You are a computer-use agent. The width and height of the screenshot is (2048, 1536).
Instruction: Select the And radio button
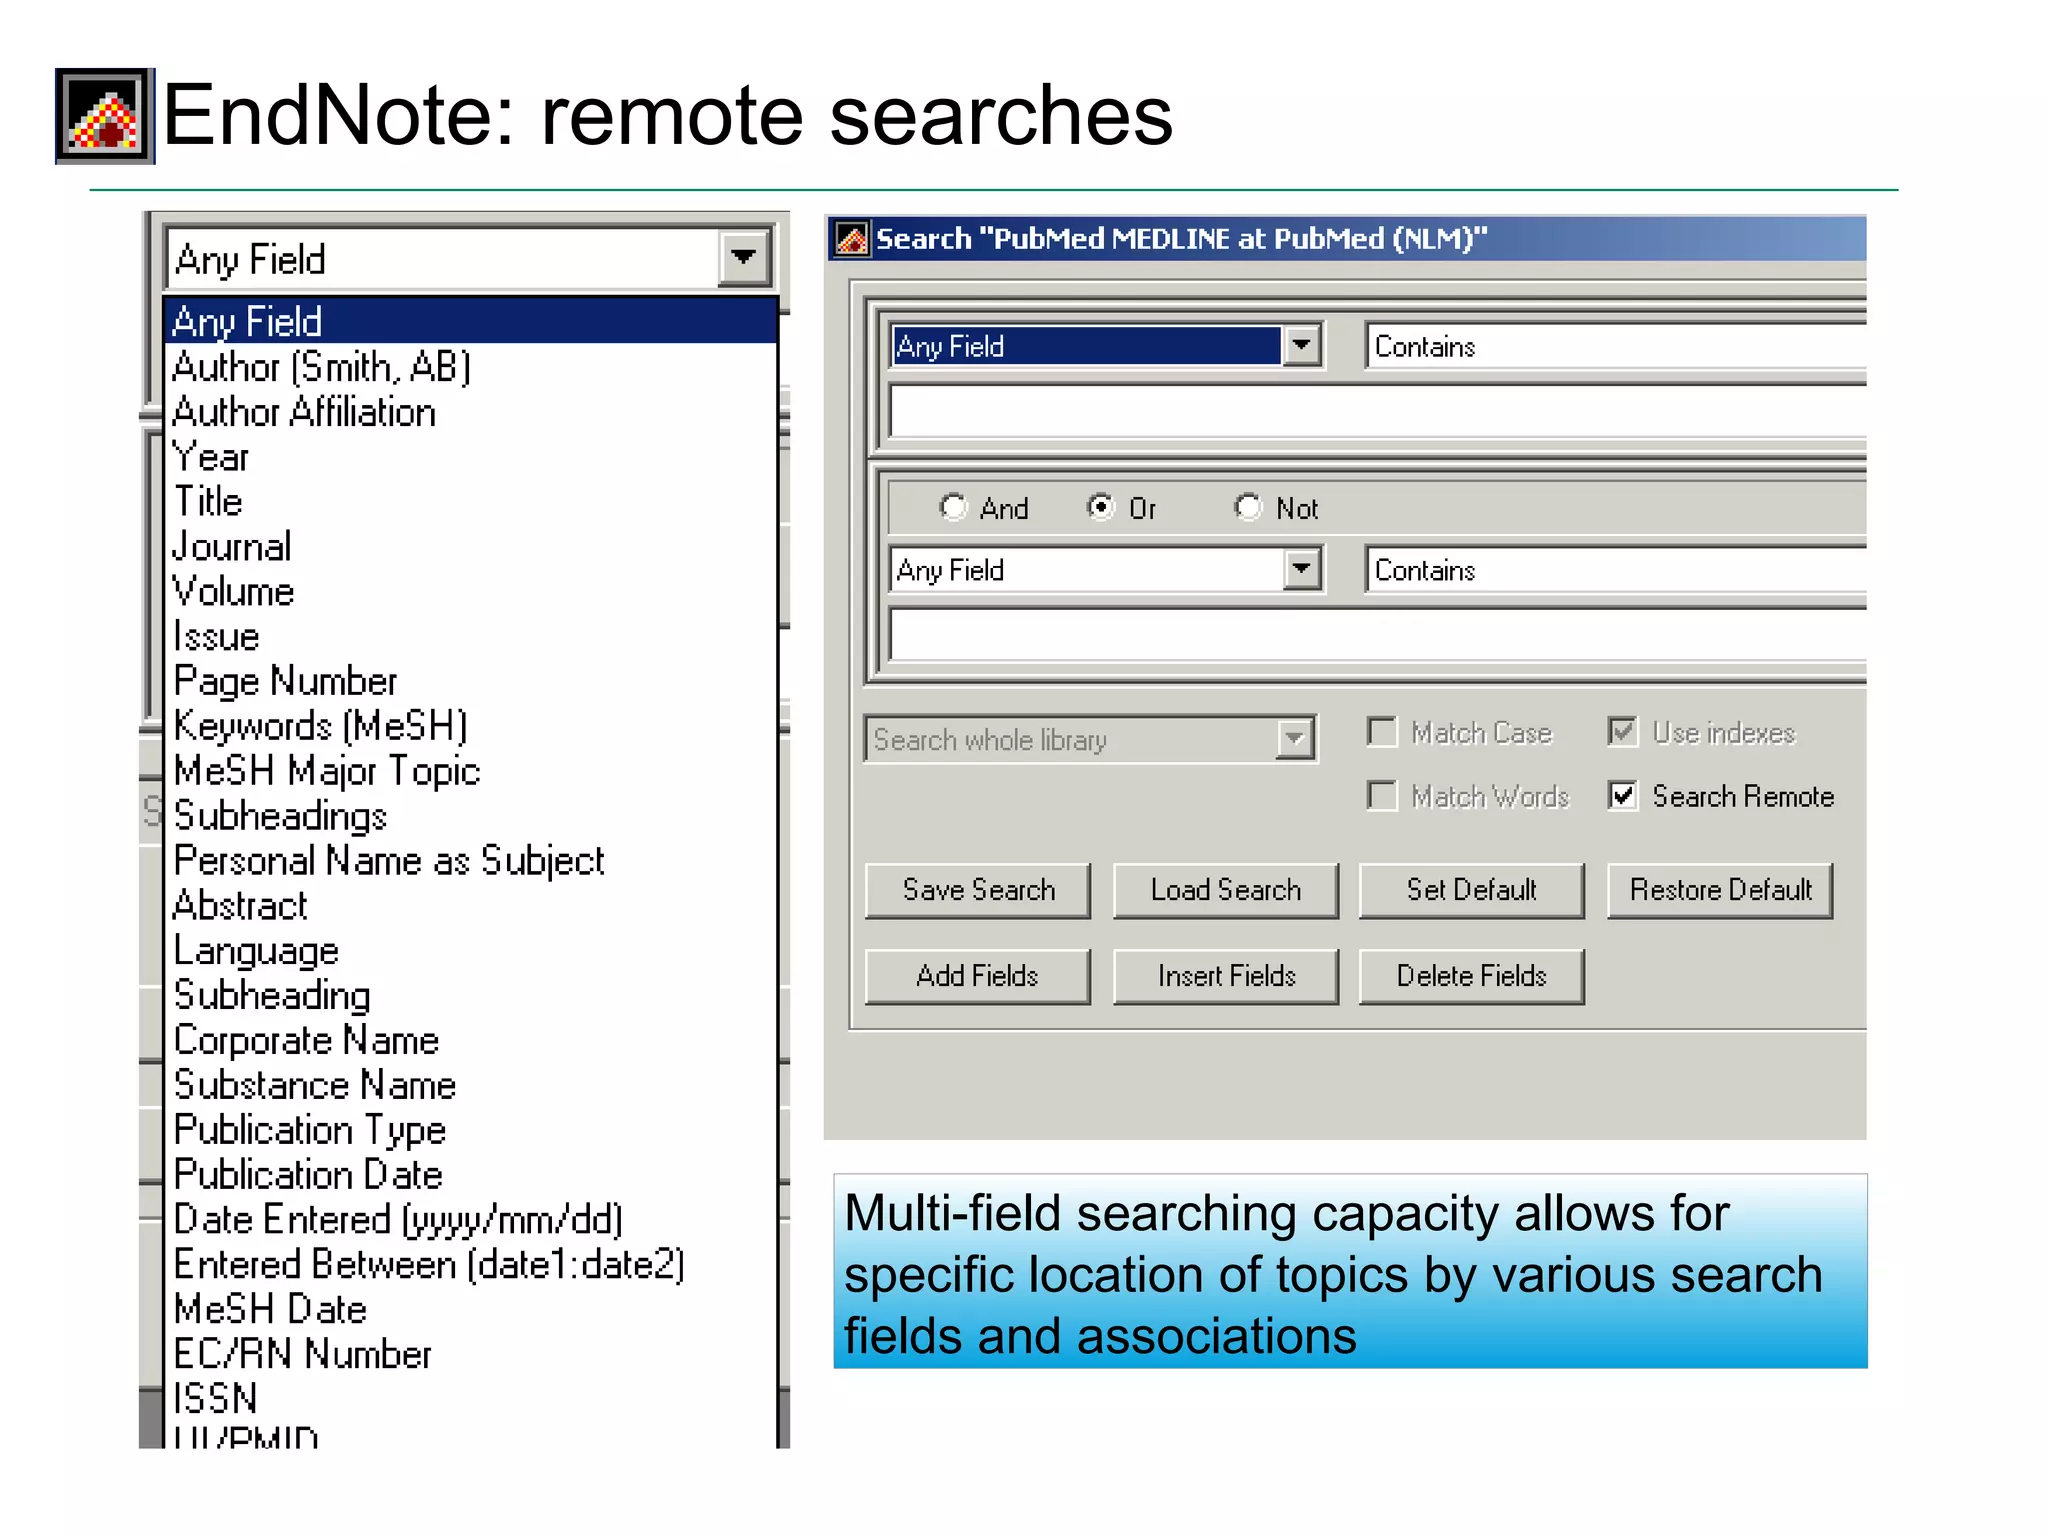pos(953,508)
